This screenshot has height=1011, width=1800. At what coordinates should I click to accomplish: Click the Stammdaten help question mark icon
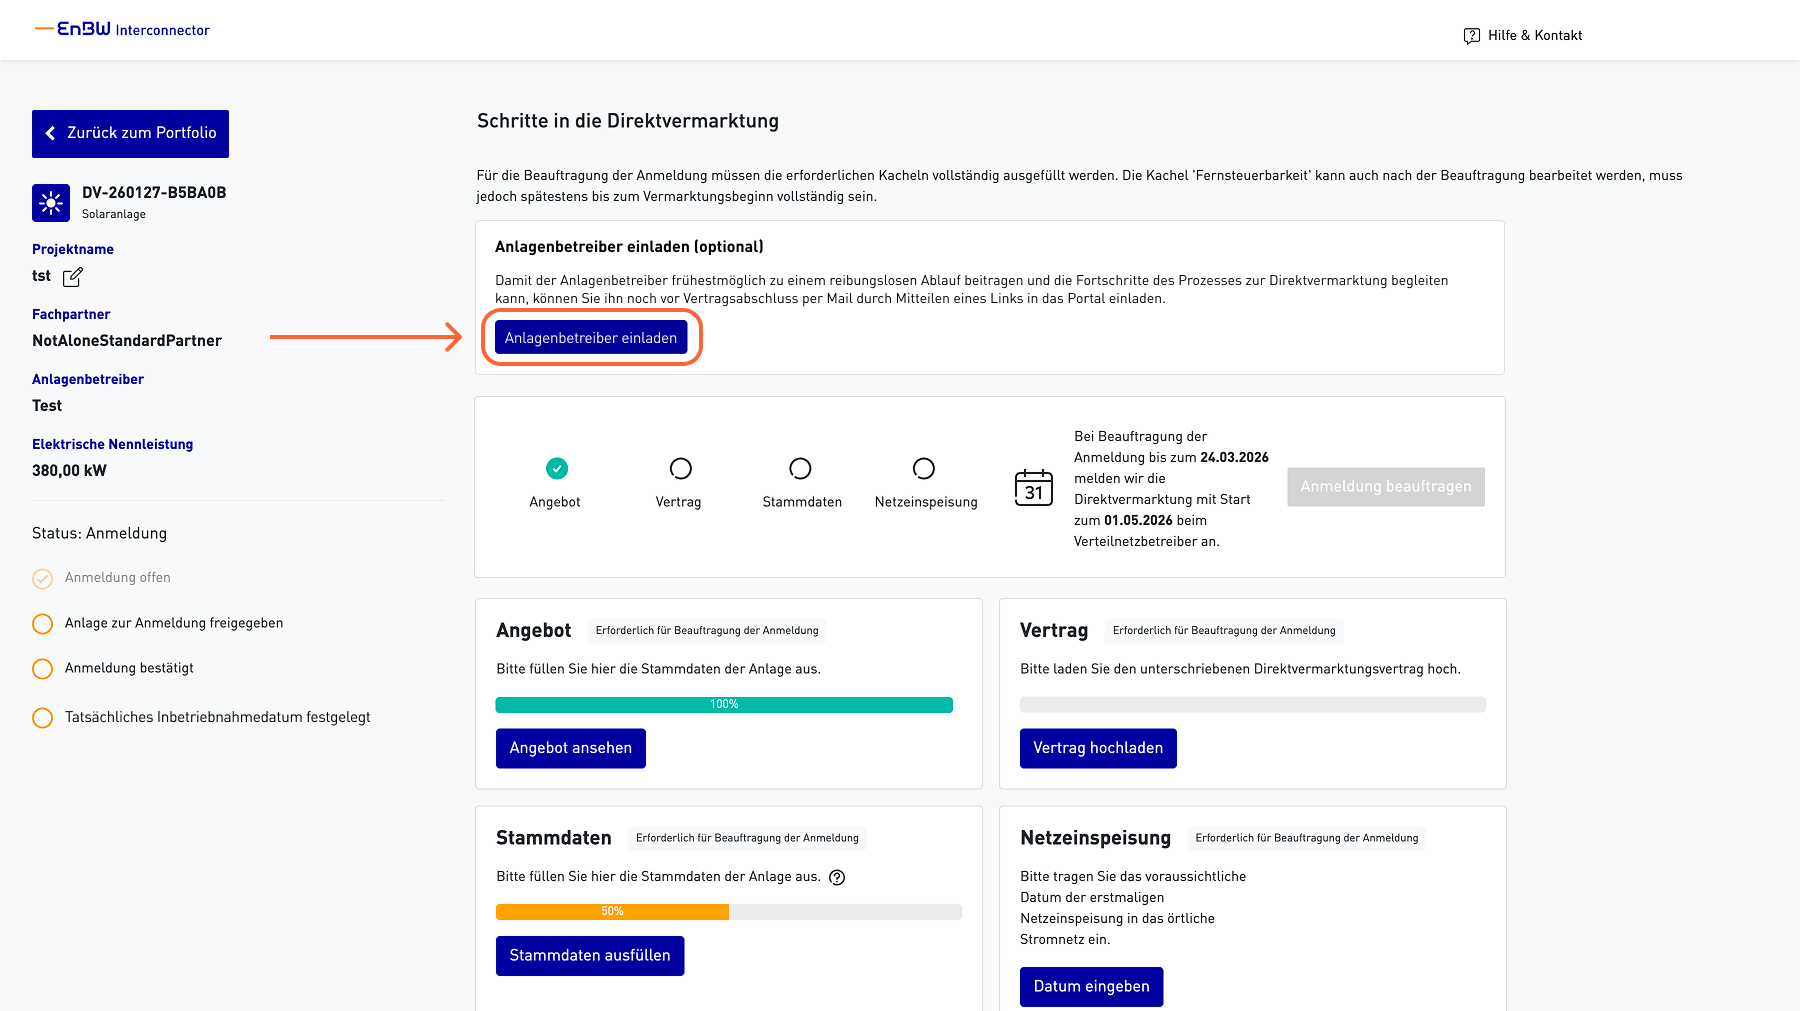[x=838, y=877]
